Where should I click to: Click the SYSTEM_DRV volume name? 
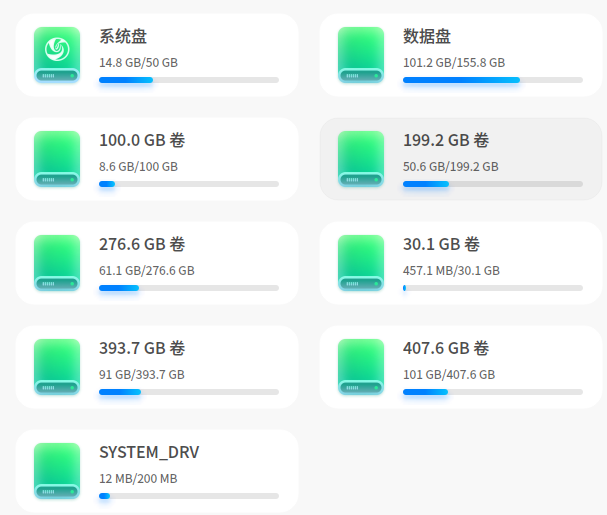149,453
